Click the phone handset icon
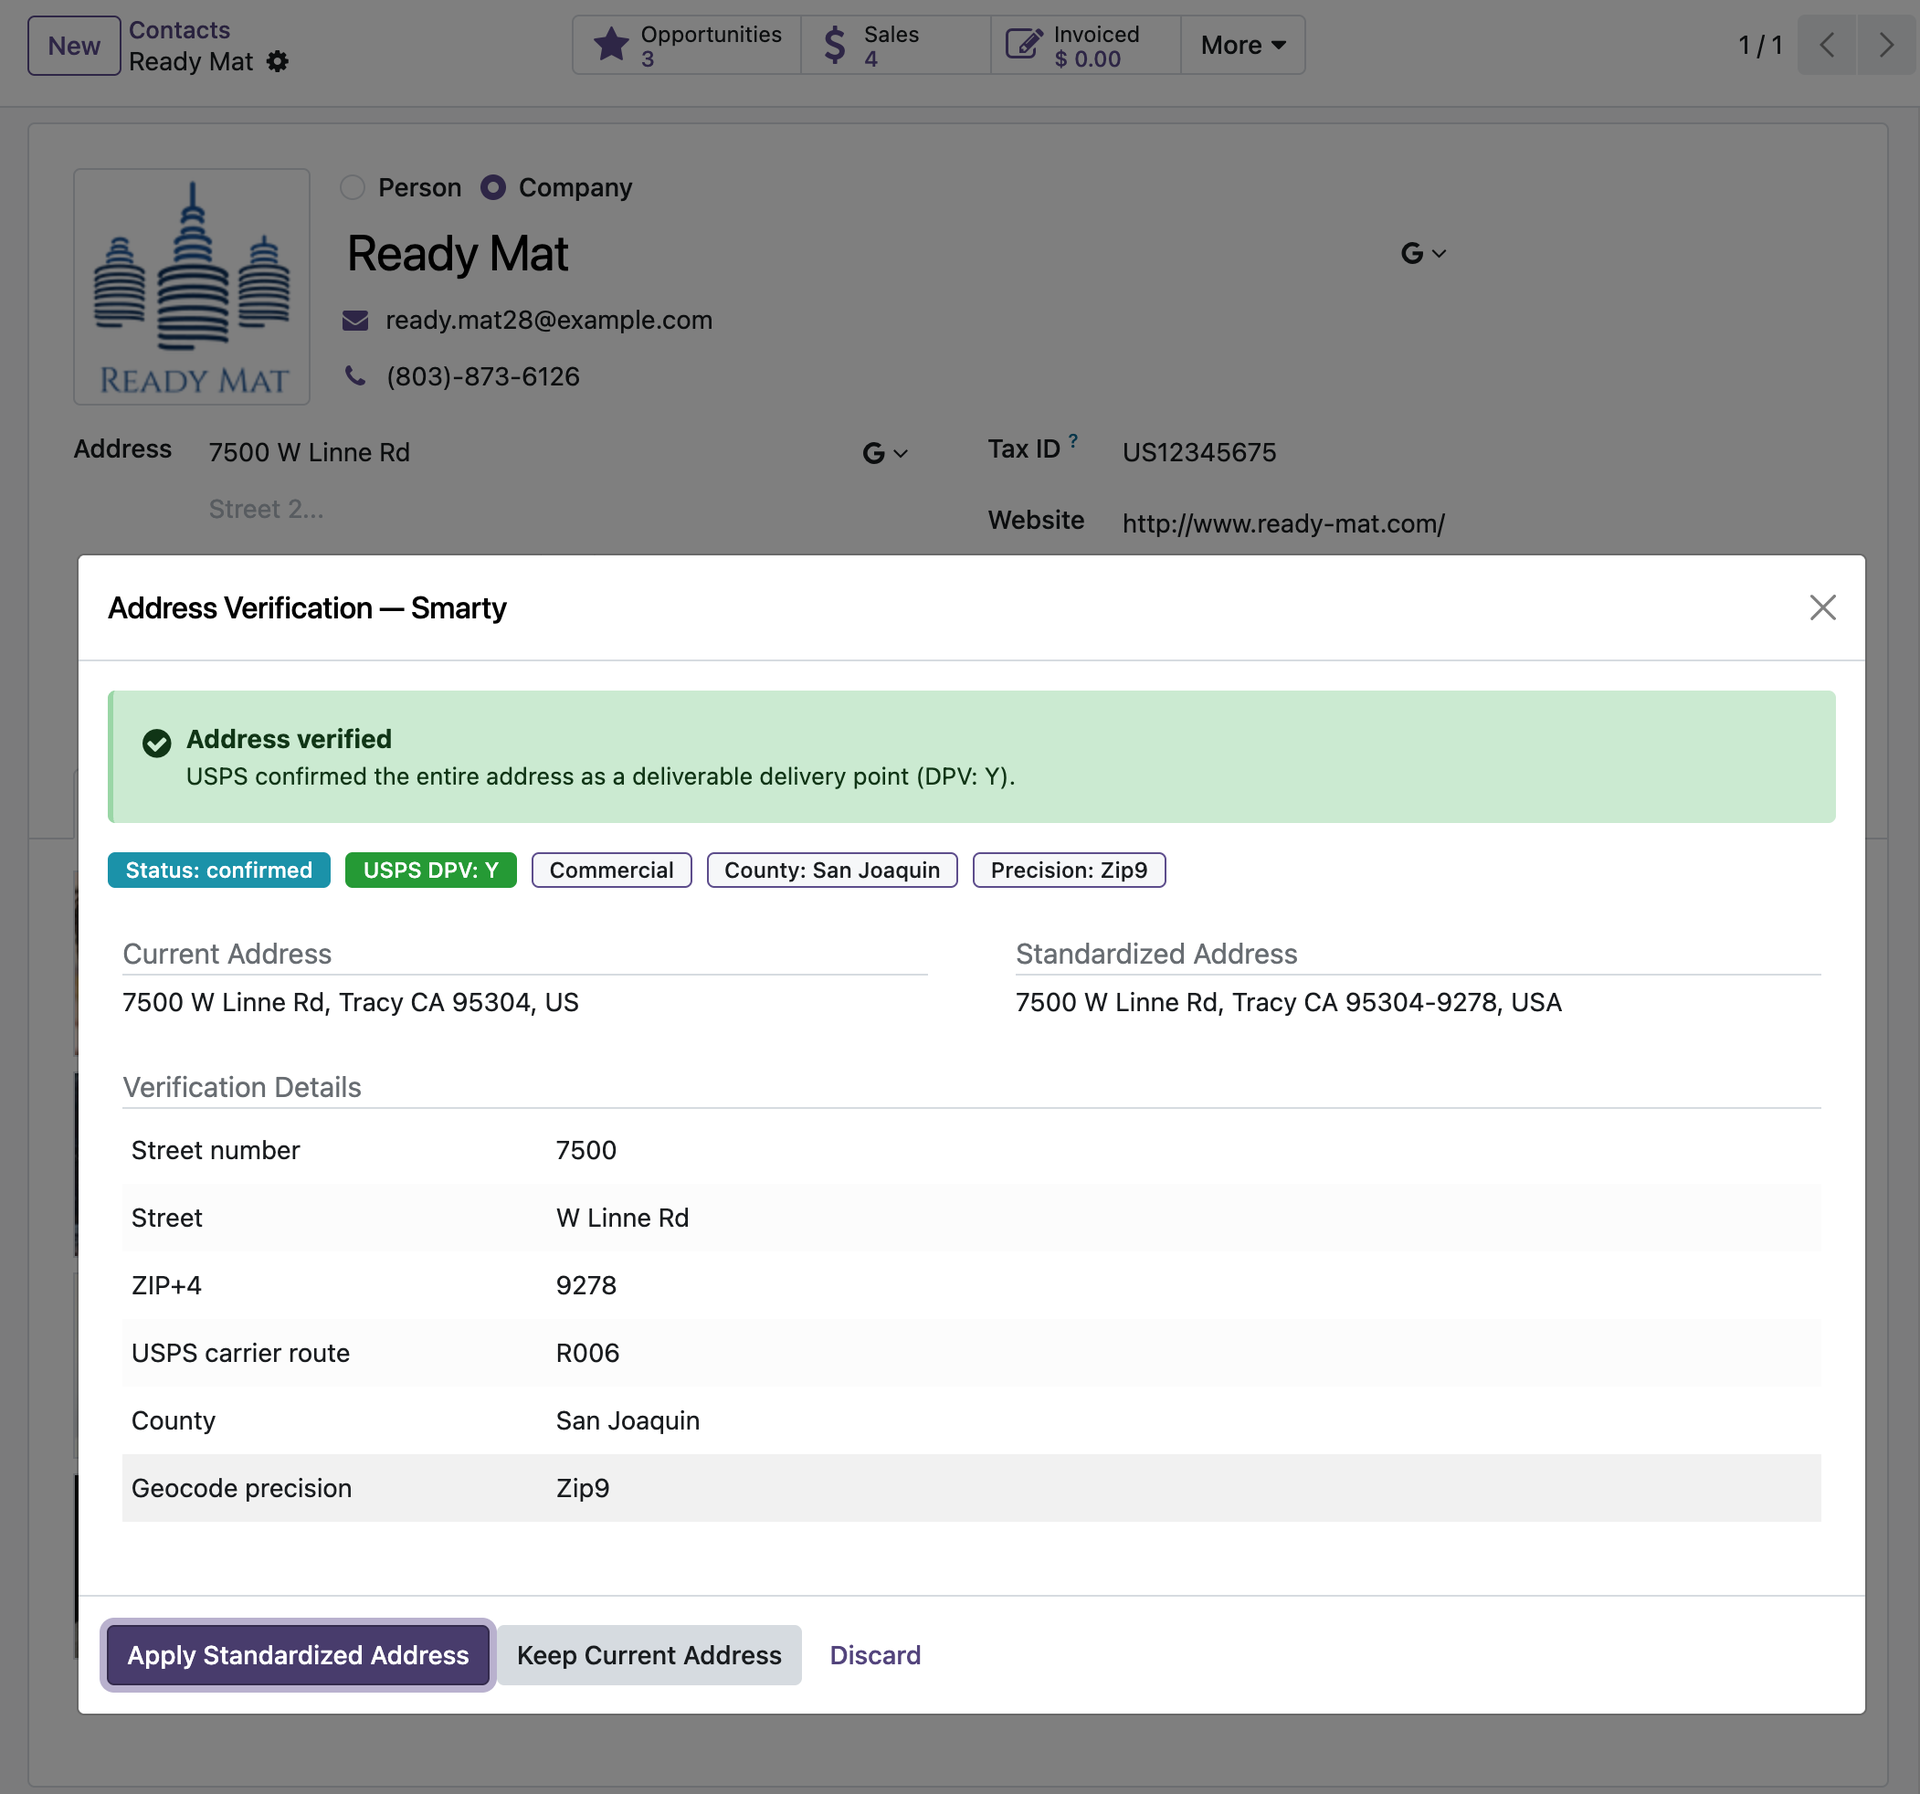Viewport: 1920px width, 1794px height. pyautogui.click(x=355, y=376)
